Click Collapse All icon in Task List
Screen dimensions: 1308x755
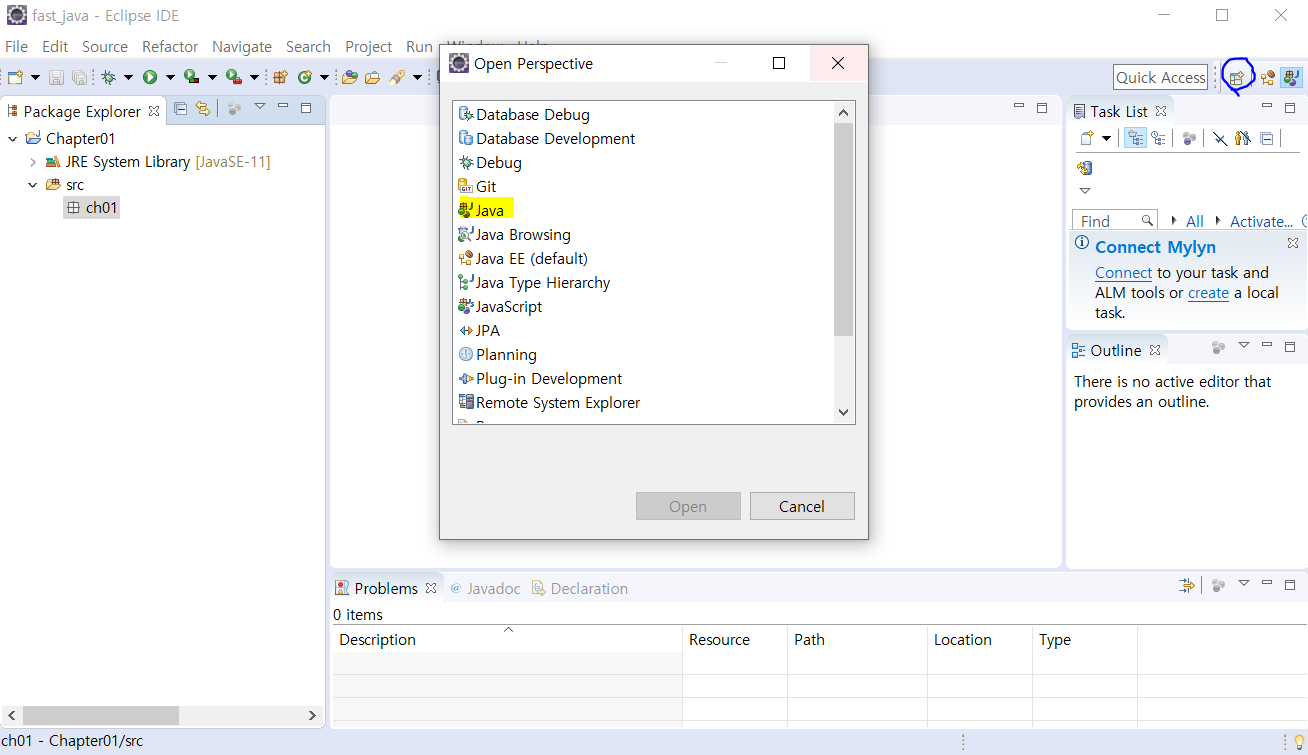(x=1267, y=138)
